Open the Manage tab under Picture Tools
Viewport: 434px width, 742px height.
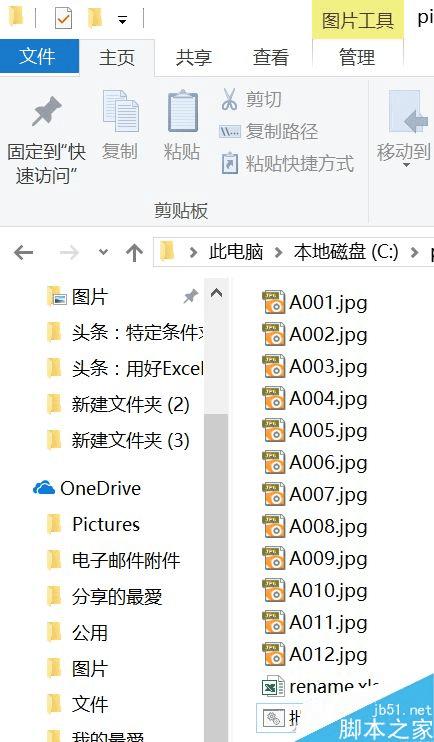[357, 58]
